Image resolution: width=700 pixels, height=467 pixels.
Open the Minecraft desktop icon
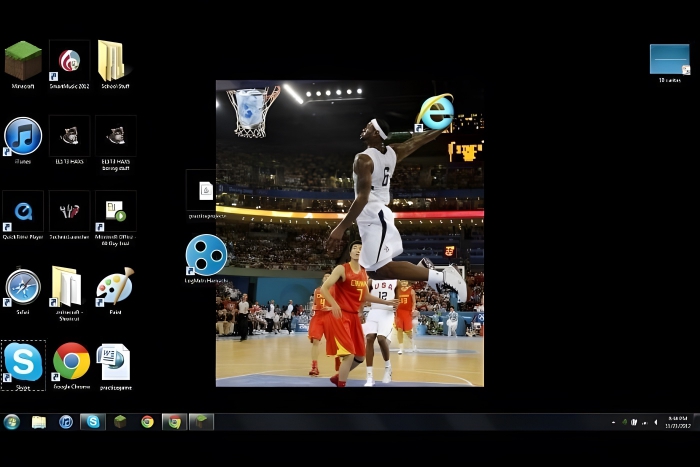23,61
